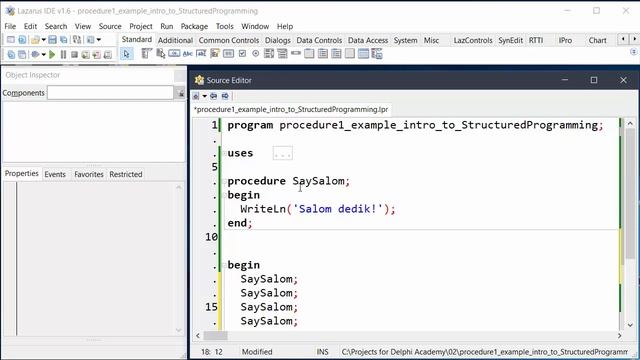Open the Tools menu
This screenshot has height=360, width=640.
point(224,26)
